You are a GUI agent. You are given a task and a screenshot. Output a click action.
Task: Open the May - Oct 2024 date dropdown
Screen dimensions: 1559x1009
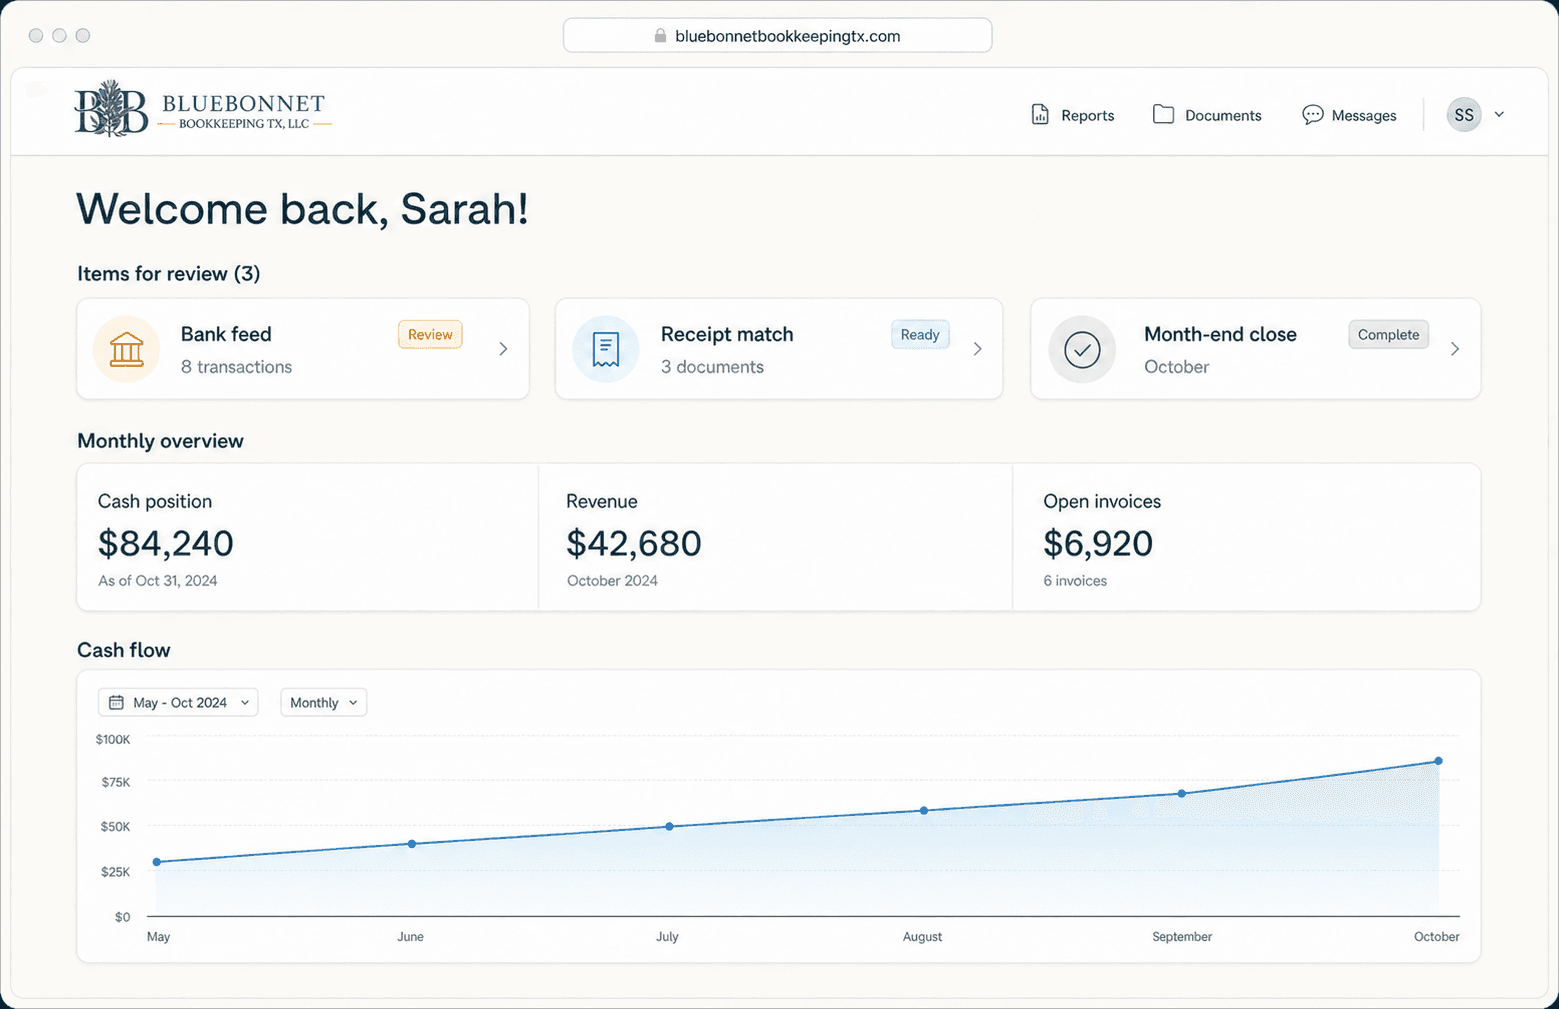click(178, 703)
